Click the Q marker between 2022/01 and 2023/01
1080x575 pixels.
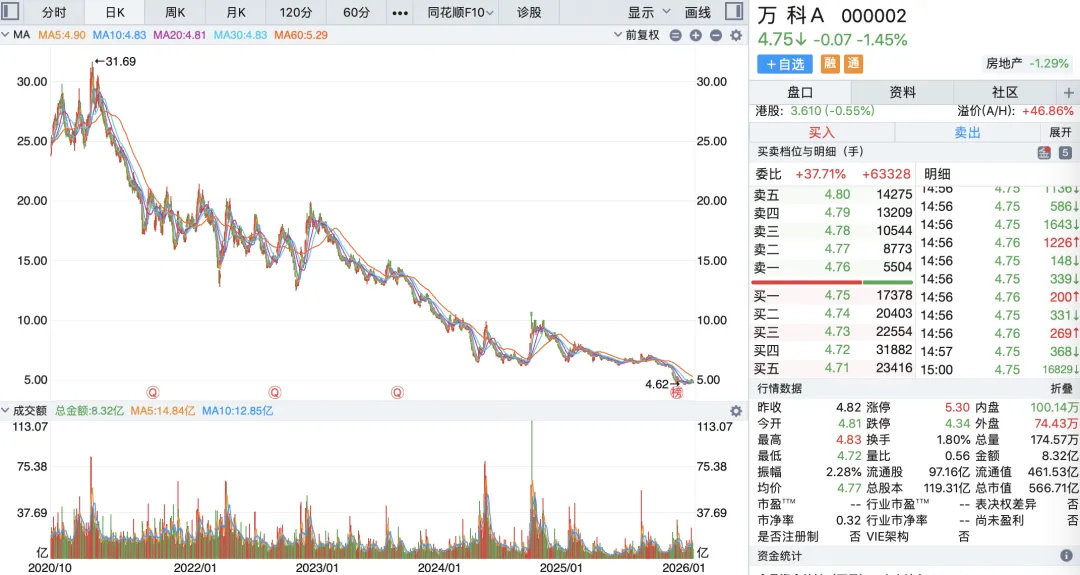[275, 393]
